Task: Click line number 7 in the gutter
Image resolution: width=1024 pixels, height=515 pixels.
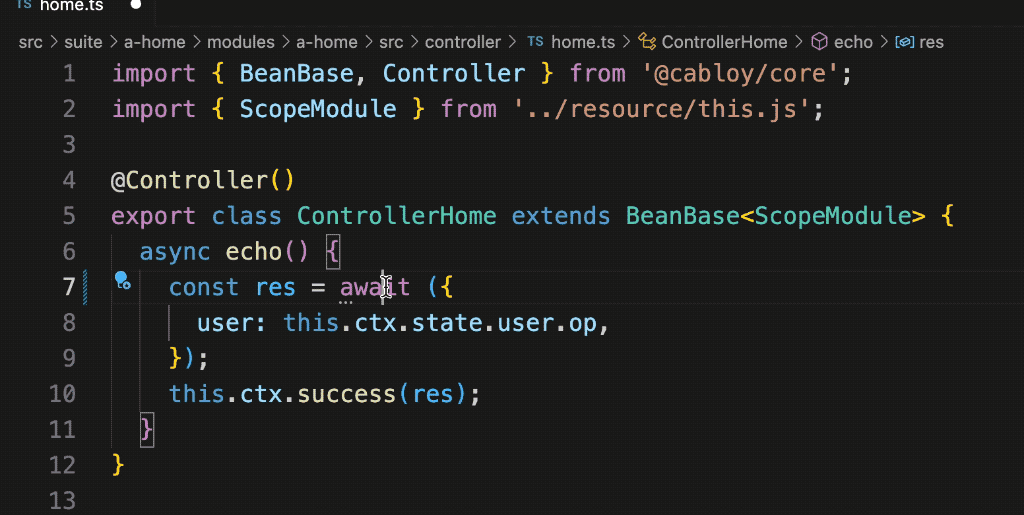Action: coord(68,287)
